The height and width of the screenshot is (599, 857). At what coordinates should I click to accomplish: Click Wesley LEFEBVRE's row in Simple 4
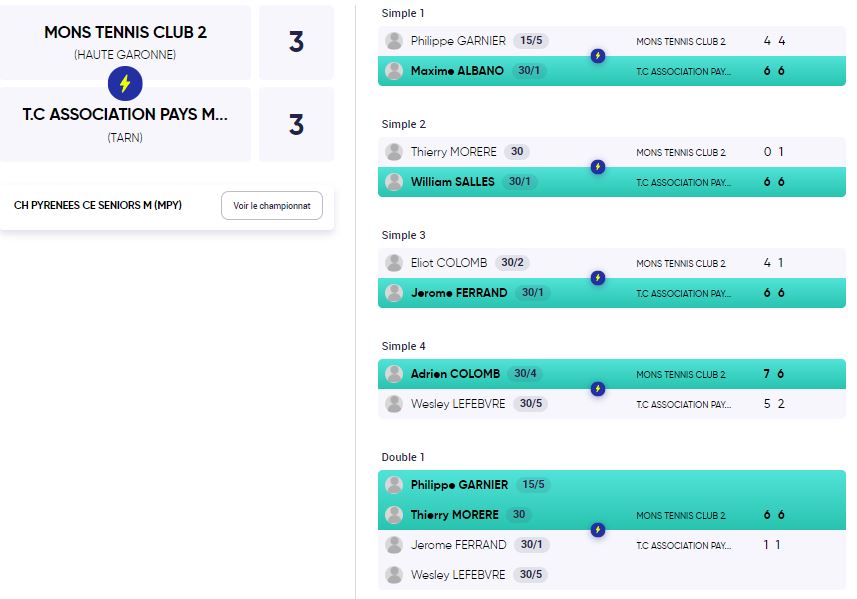pos(612,404)
